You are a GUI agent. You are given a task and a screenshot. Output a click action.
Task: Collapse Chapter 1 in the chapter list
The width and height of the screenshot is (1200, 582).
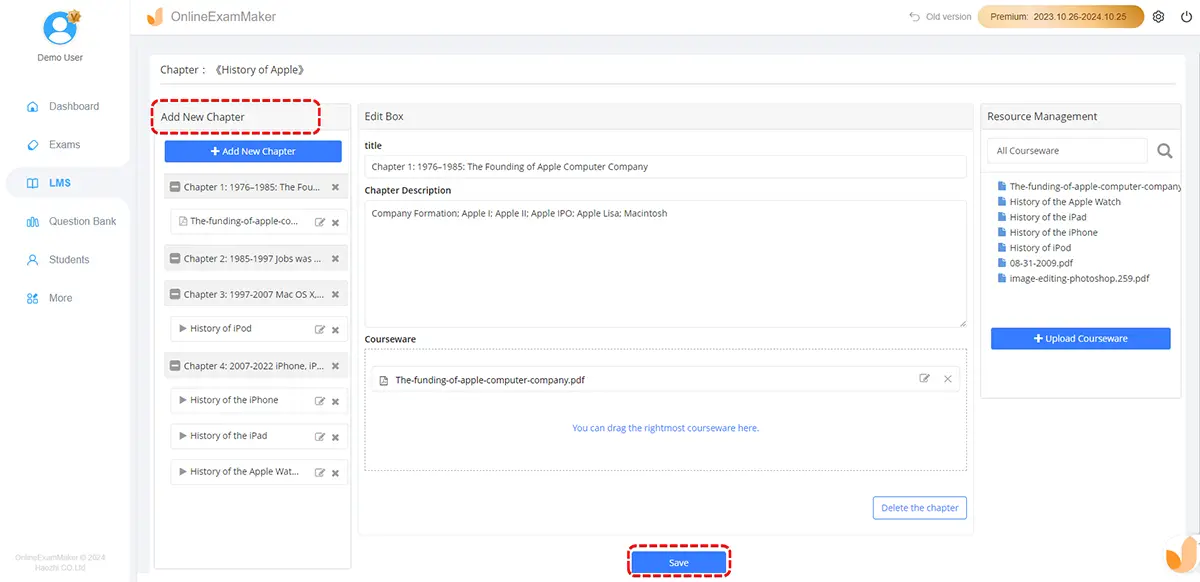(175, 187)
